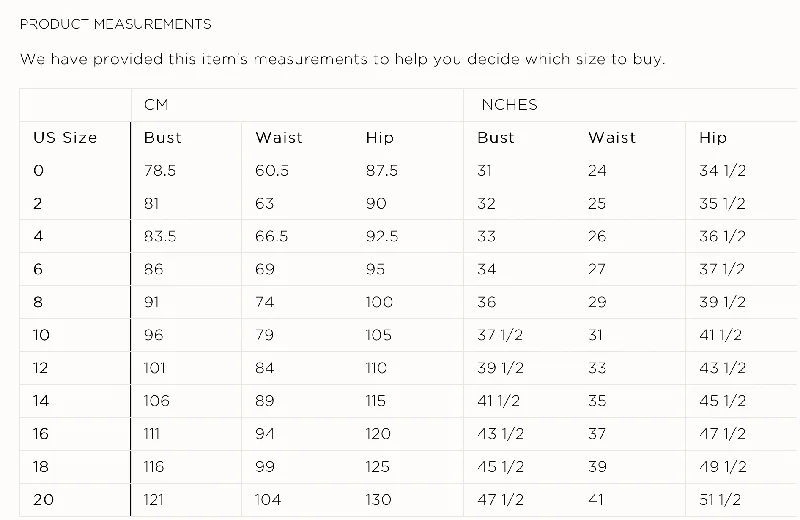Click the 29 waist inches value for size 8
The width and height of the screenshot is (800, 520).
597,302
